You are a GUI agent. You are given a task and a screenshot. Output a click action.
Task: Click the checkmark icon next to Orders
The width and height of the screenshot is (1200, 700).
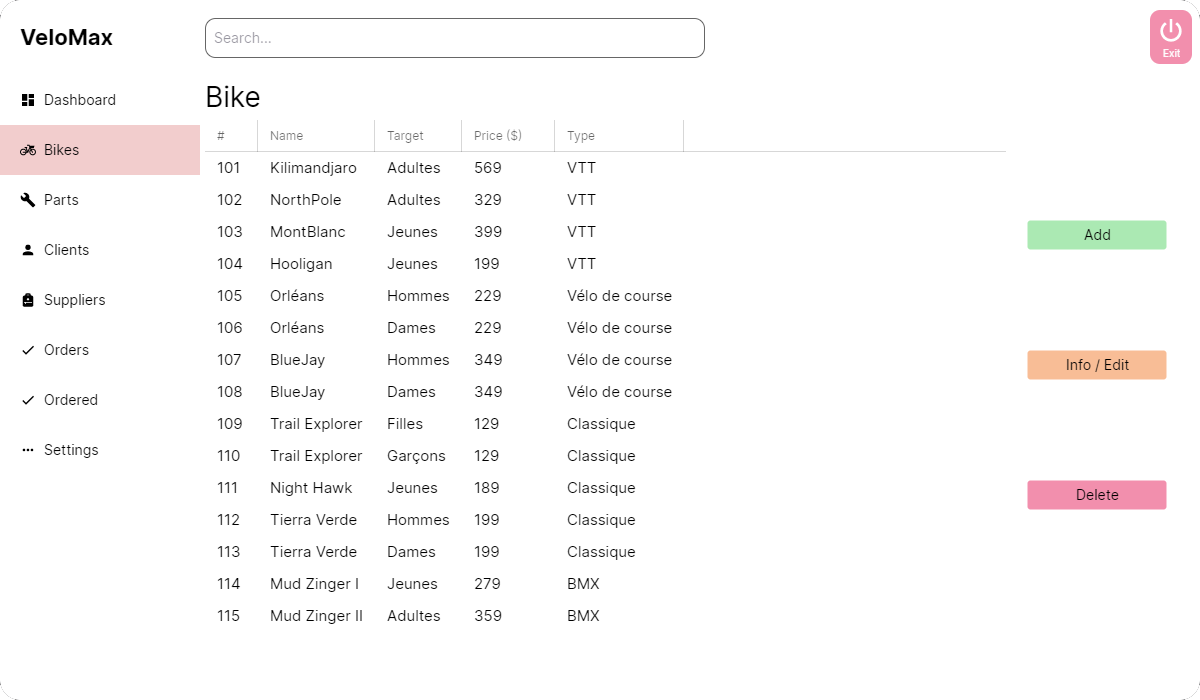[26, 350]
